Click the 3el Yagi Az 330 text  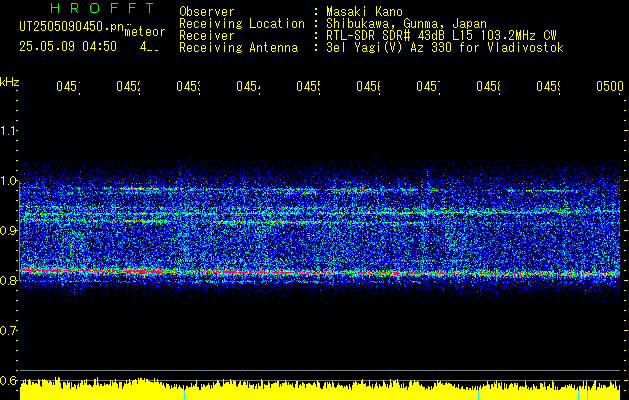[x=445, y=48]
